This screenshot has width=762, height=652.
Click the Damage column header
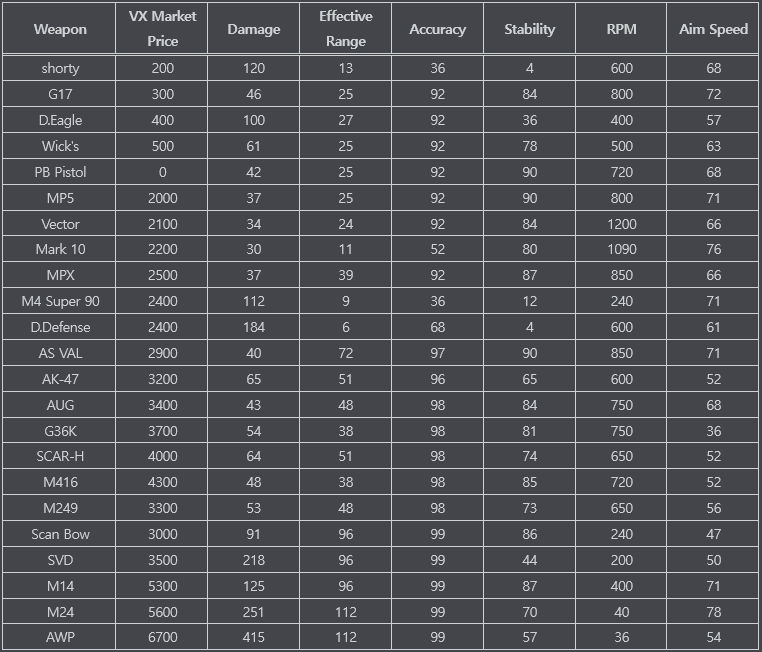[254, 29]
